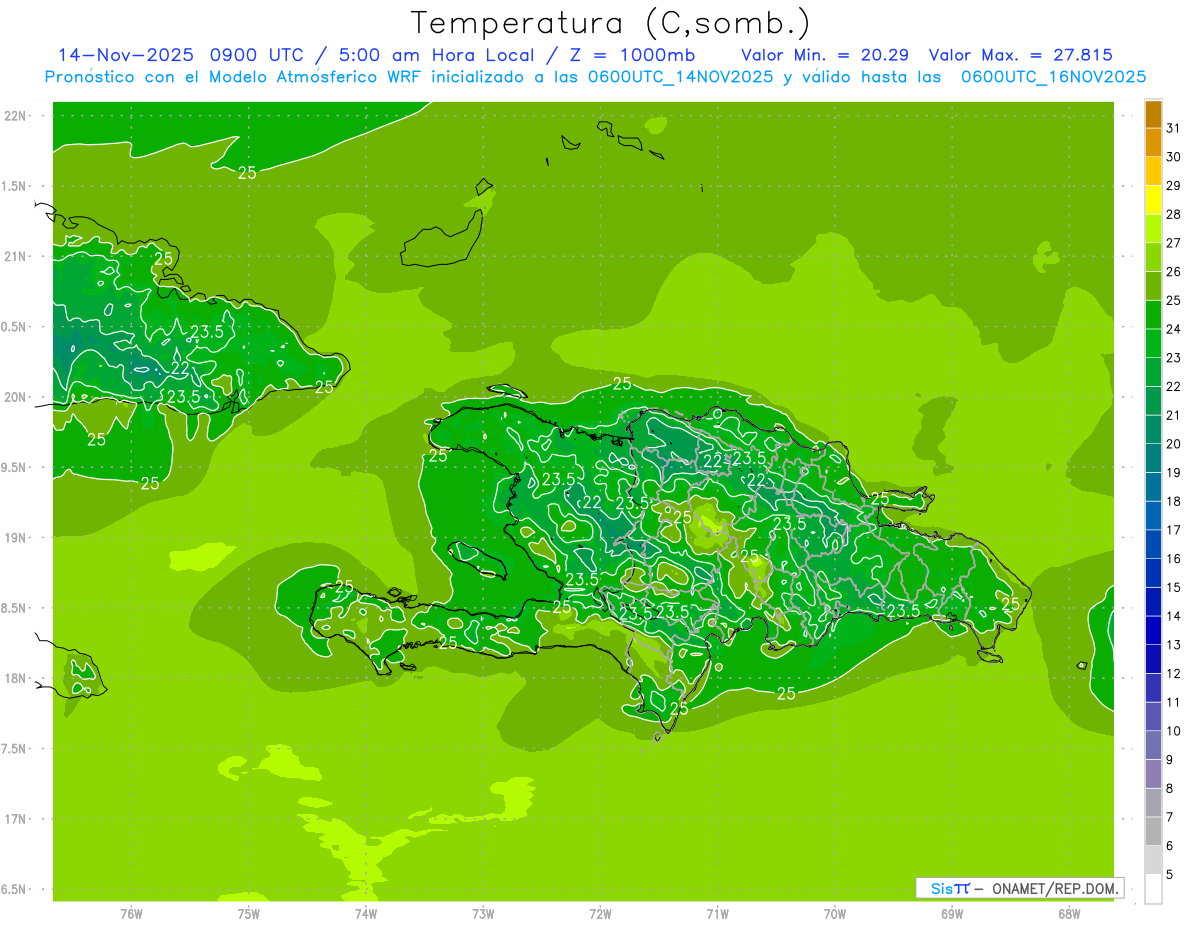Click the 75W longitude axis label

248,914
